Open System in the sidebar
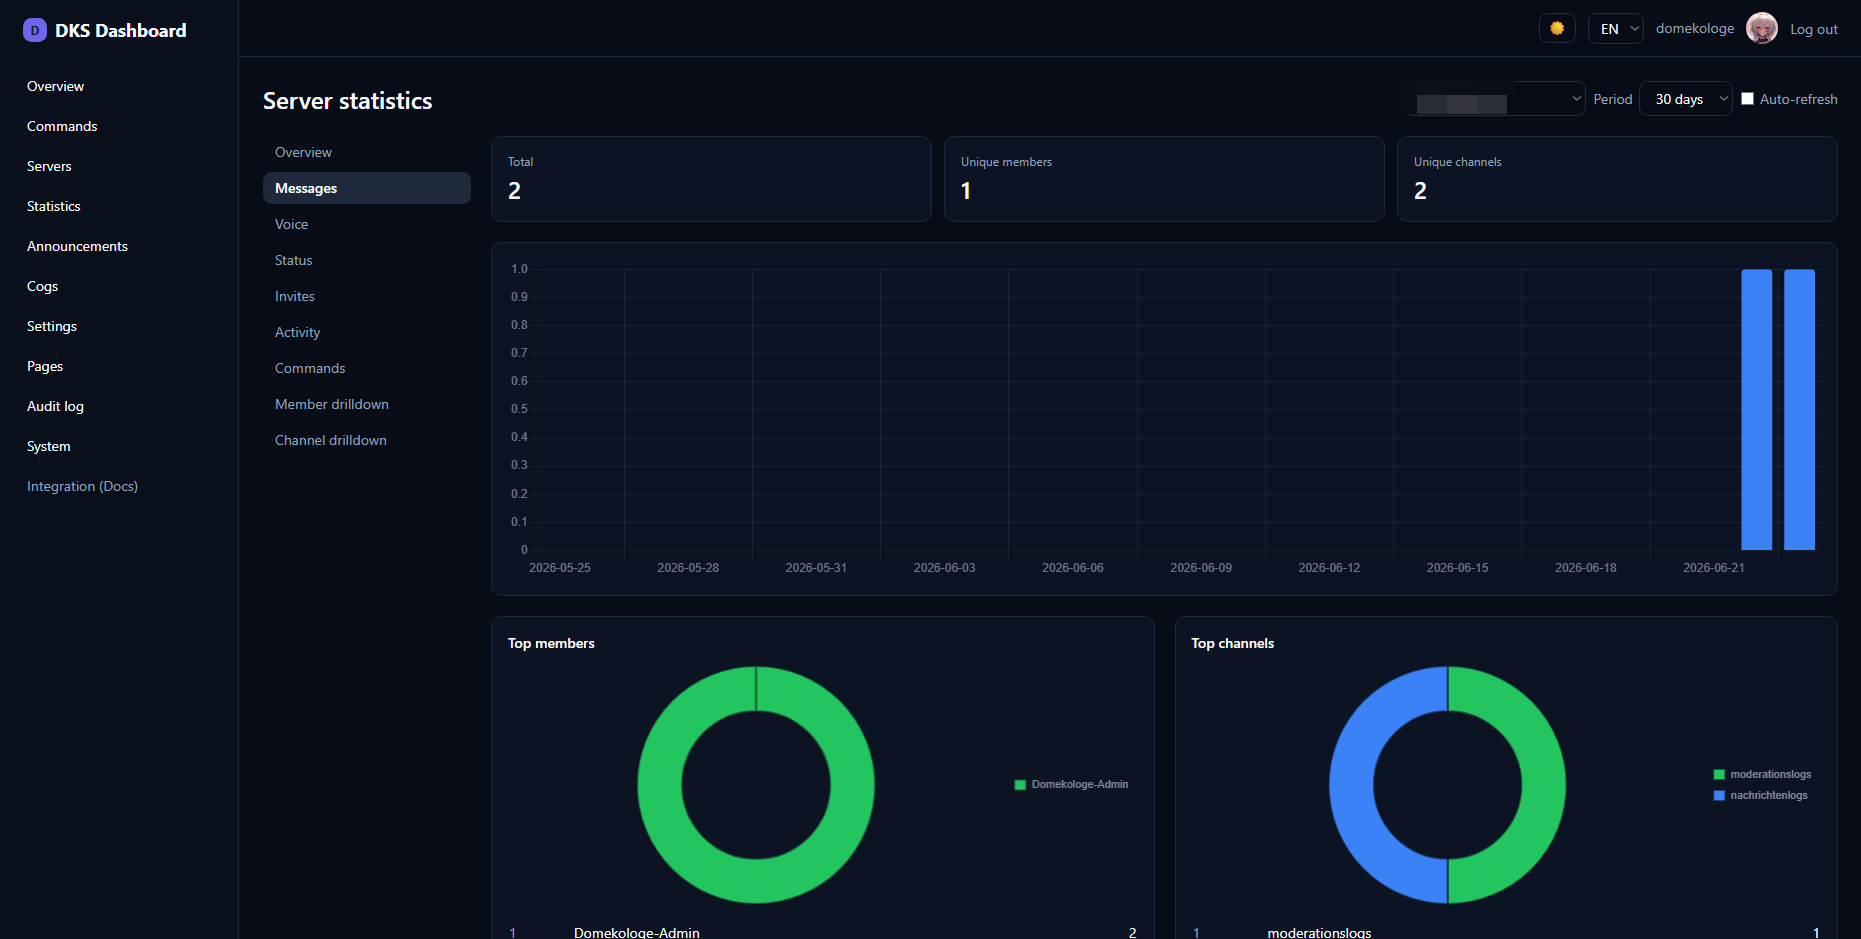 (49, 446)
